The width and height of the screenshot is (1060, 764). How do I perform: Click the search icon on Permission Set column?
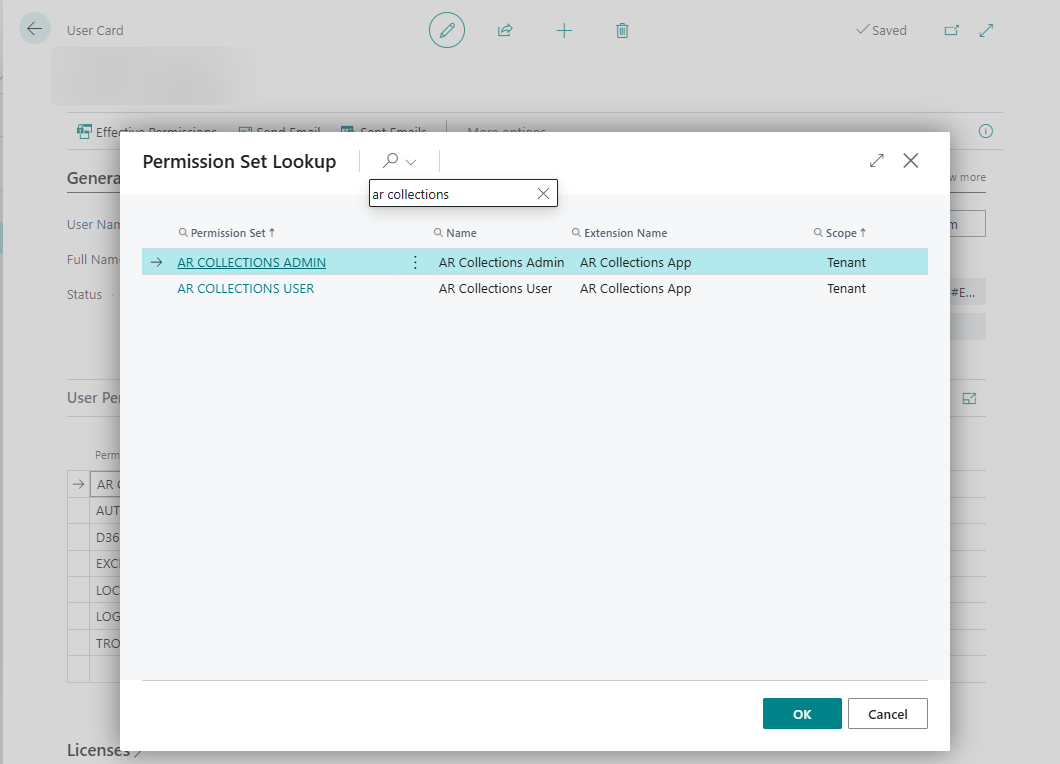point(184,232)
